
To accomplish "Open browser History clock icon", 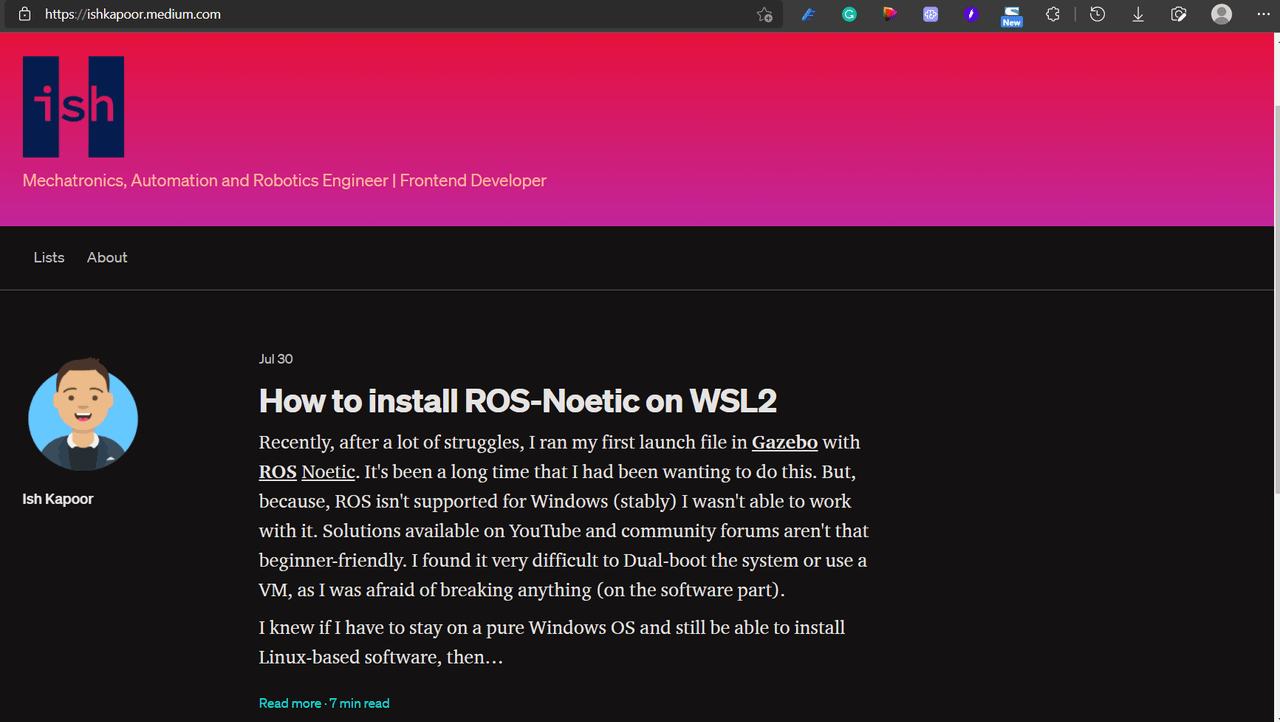I will (x=1097, y=14).
